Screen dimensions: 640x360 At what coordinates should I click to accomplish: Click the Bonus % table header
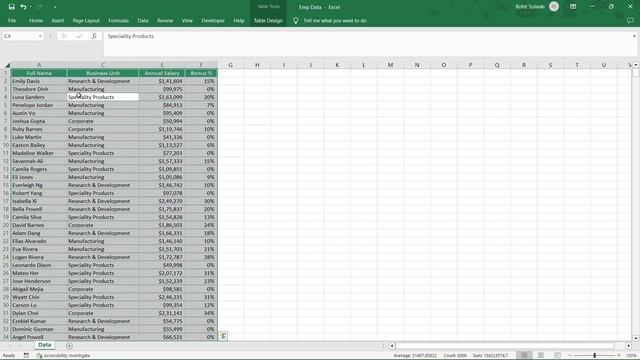201,73
